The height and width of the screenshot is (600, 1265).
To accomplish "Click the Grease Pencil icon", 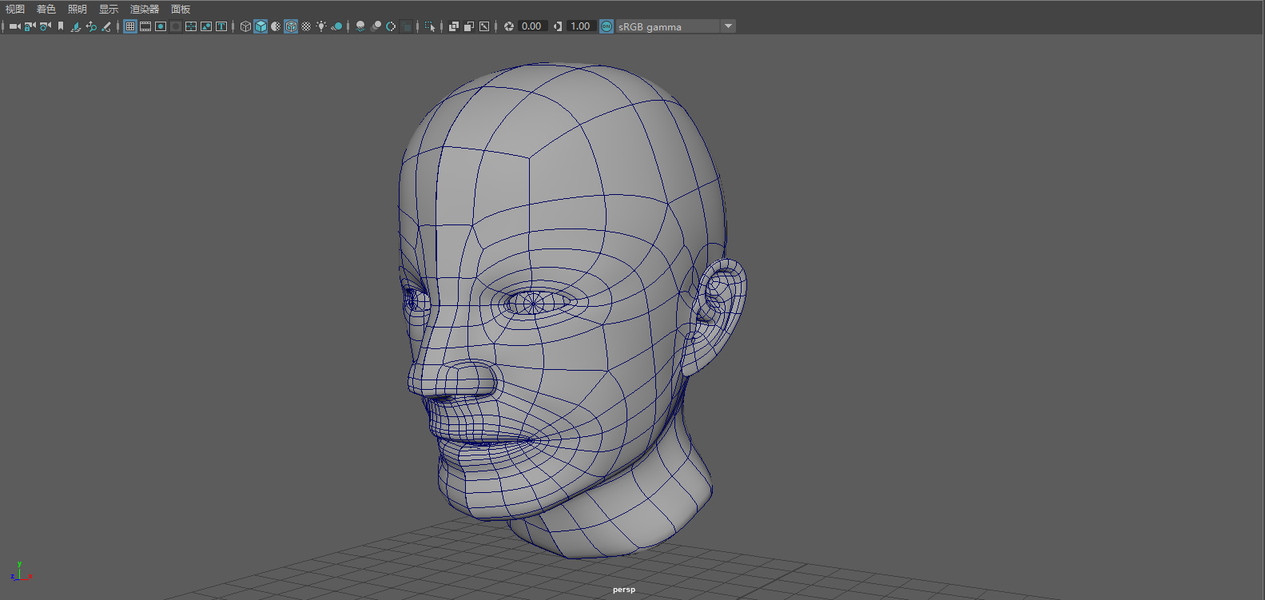I will [x=106, y=26].
